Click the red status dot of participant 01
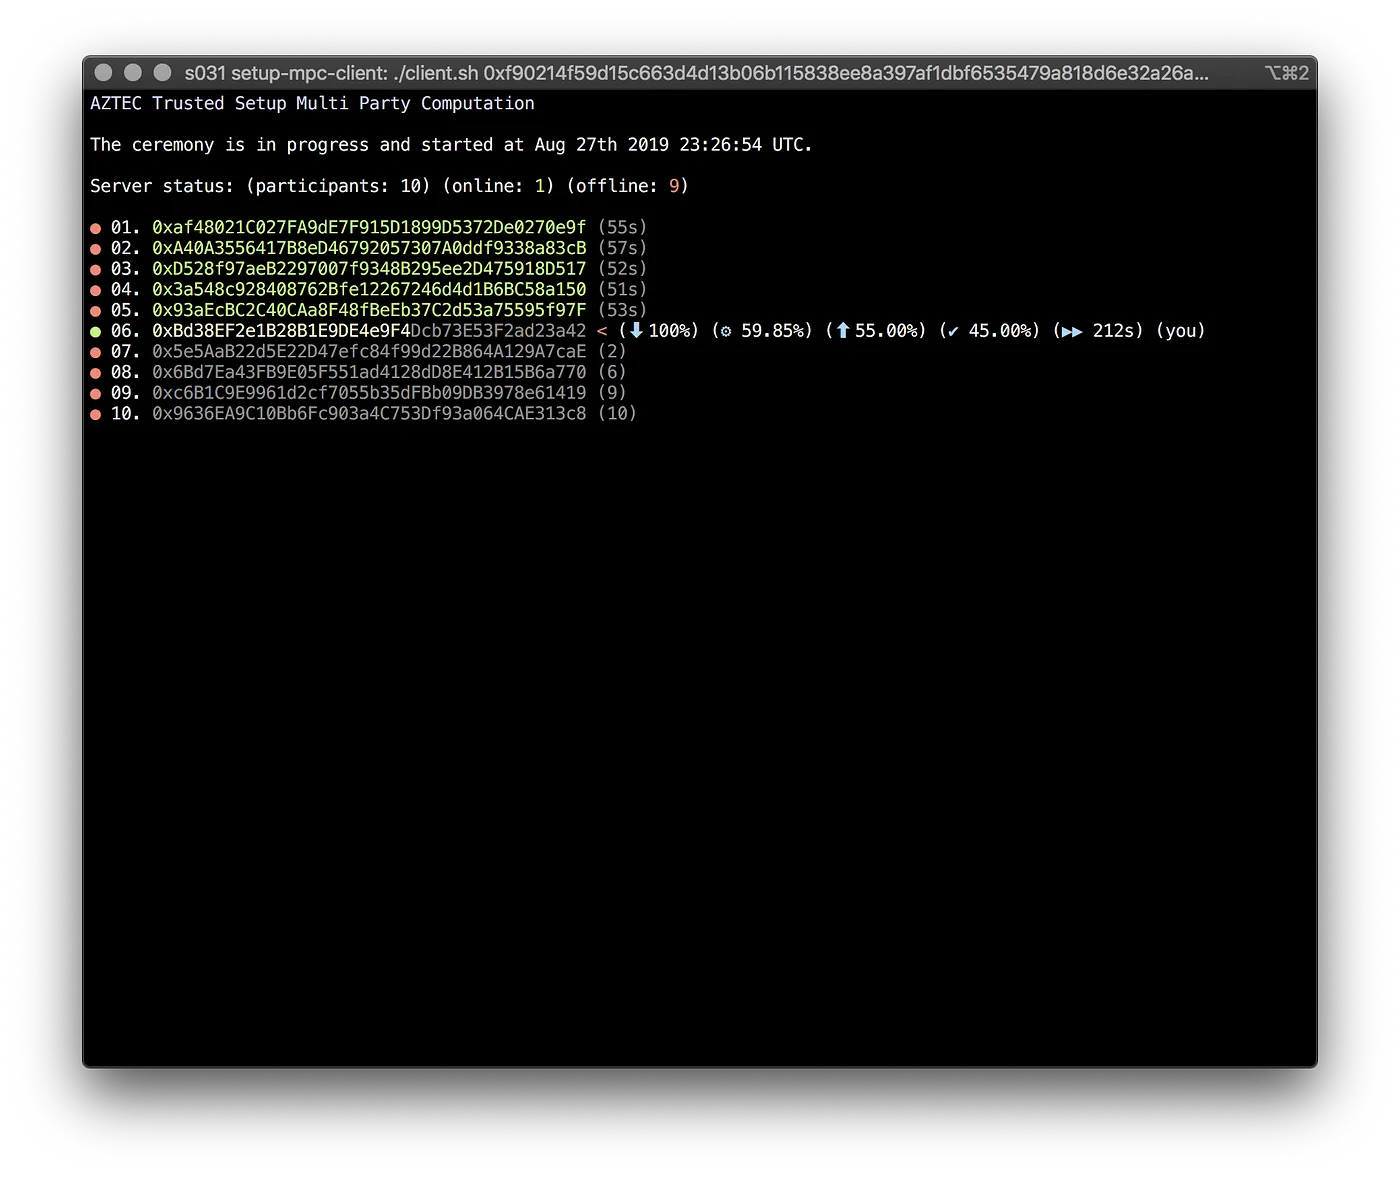This screenshot has width=1400, height=1177. click(96, 228)
